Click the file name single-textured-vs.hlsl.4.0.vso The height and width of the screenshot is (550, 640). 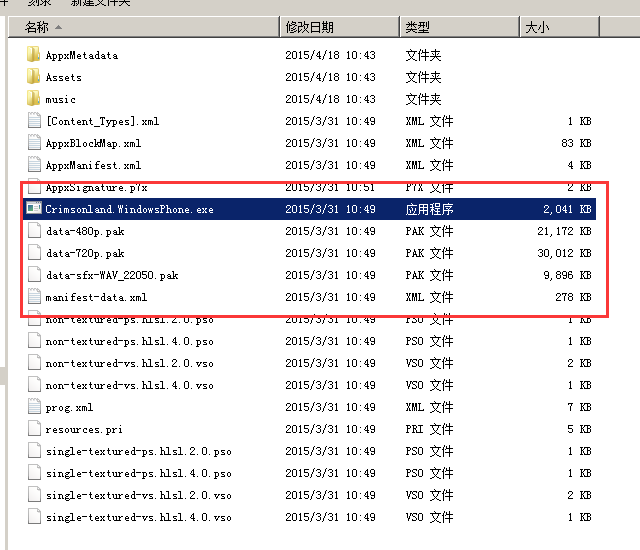(138, 518)
